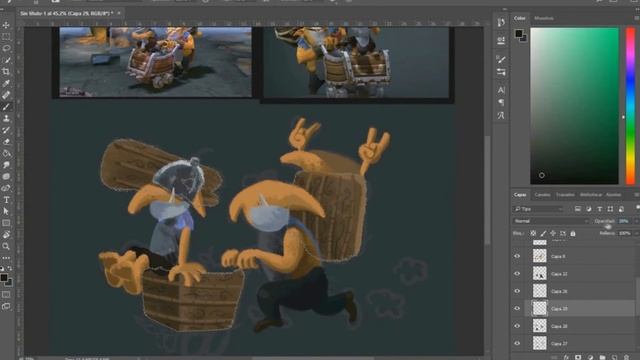Delete the selected layer
The image size is (640, 360).
(x=626, y=357)
